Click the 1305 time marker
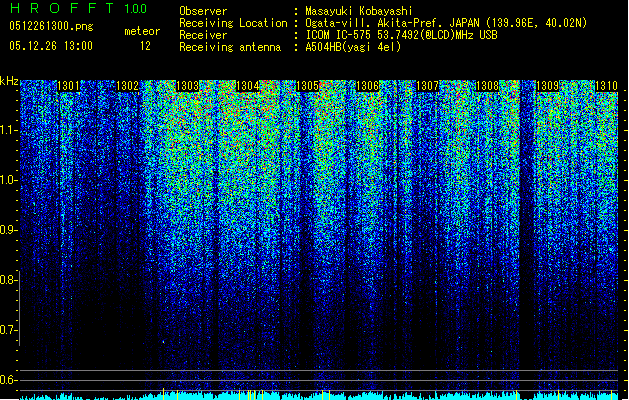 307,86
